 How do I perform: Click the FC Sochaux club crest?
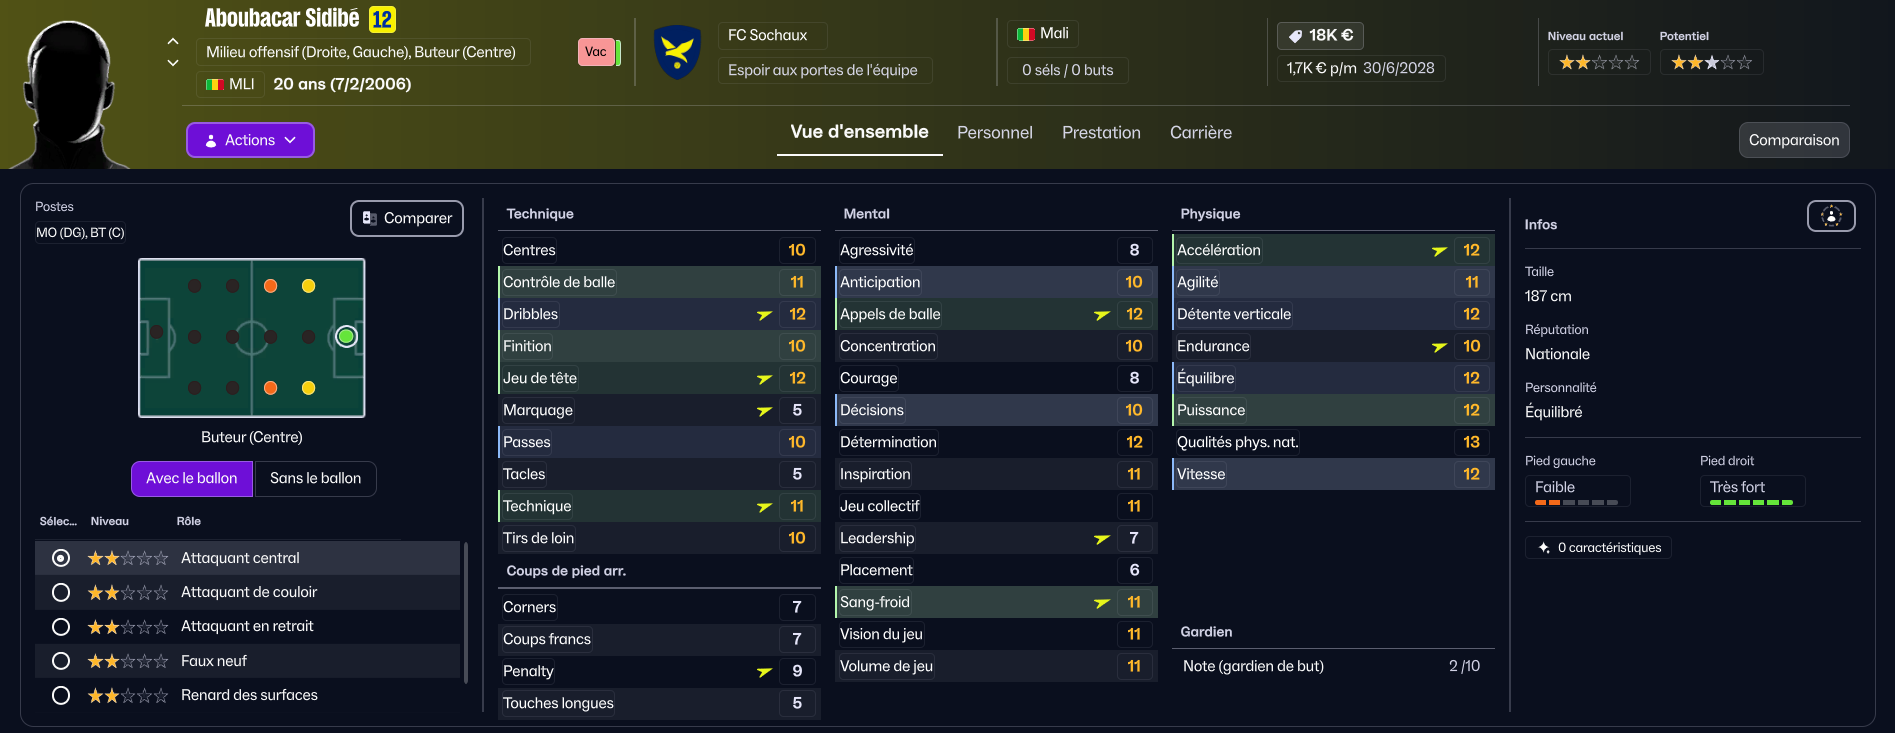click(x=677, y=52)
